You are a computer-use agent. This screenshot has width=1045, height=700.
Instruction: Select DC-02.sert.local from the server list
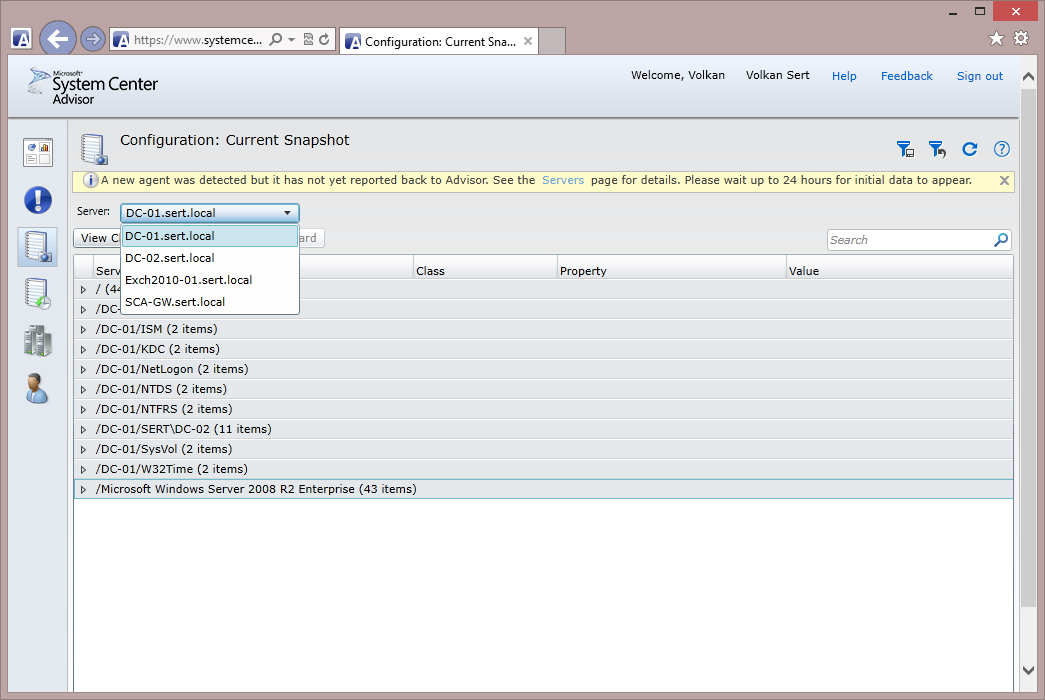[169, 258]
